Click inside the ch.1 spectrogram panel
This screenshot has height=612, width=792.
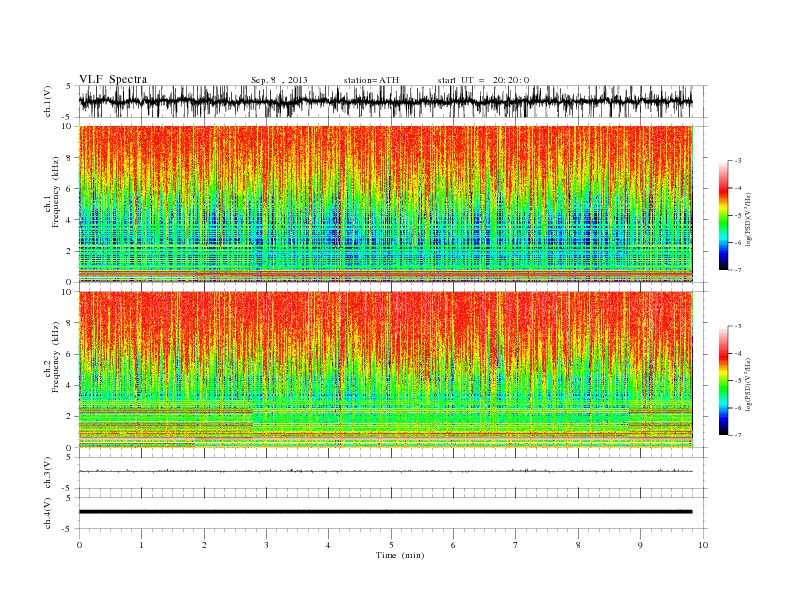pyautogui.click(x=385, y=204)
